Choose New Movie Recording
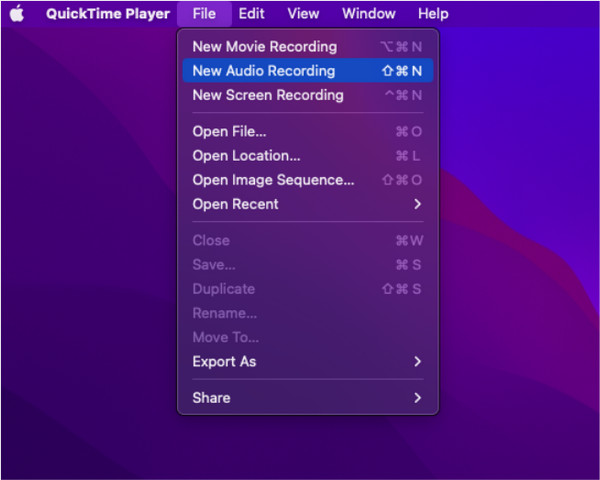600x480 pixels. pyautogui.click(x=308, y=47)
